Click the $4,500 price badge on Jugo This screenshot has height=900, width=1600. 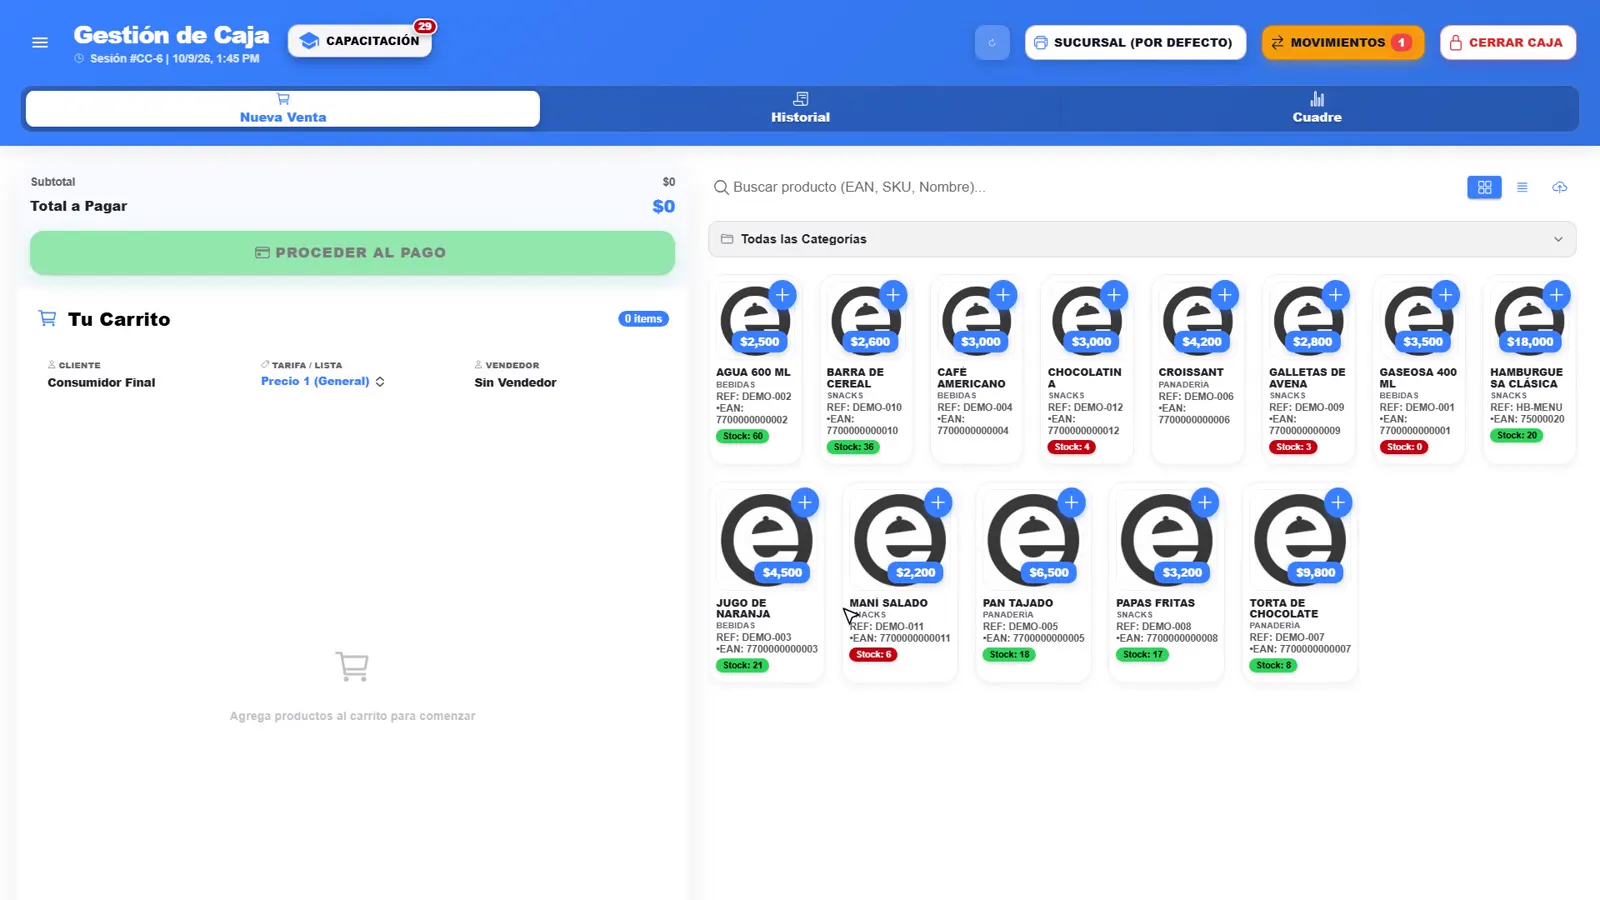782,573
